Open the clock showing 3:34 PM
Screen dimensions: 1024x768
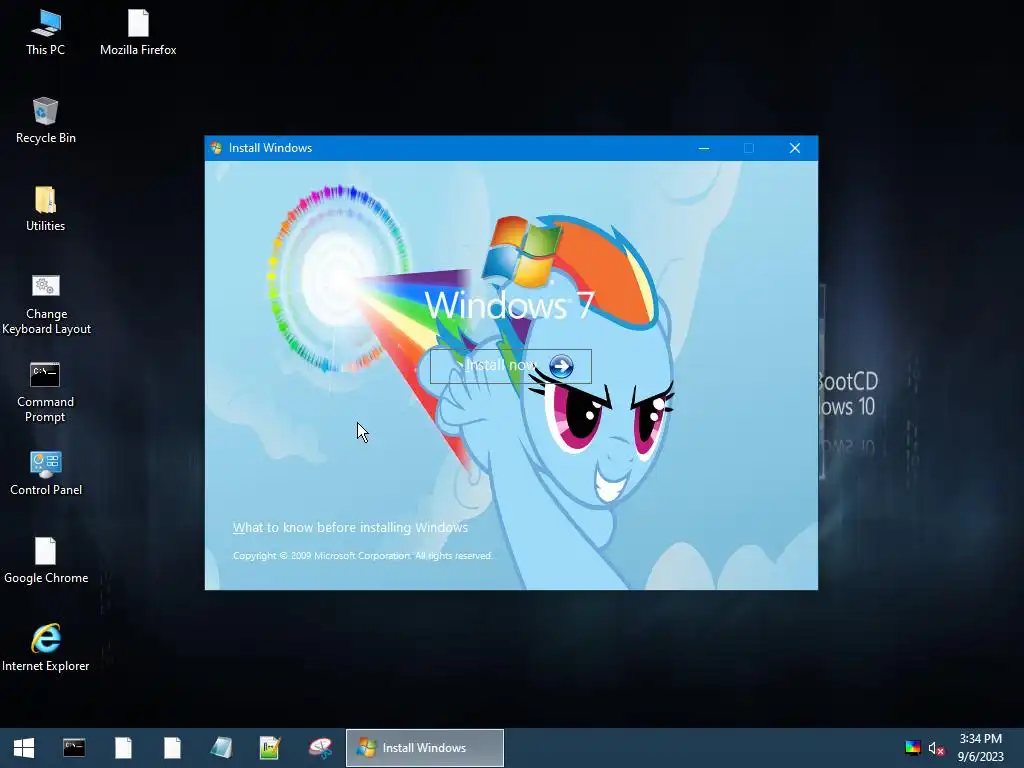[x=980, y=748]
